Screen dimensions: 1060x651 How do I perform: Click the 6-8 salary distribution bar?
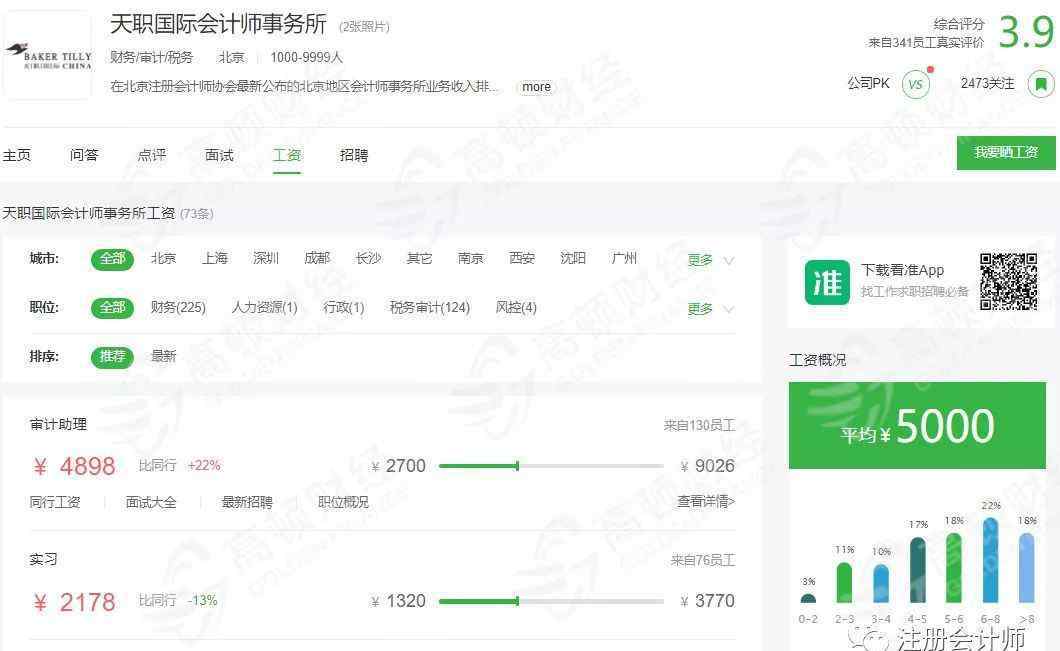(x=990, y=560)
